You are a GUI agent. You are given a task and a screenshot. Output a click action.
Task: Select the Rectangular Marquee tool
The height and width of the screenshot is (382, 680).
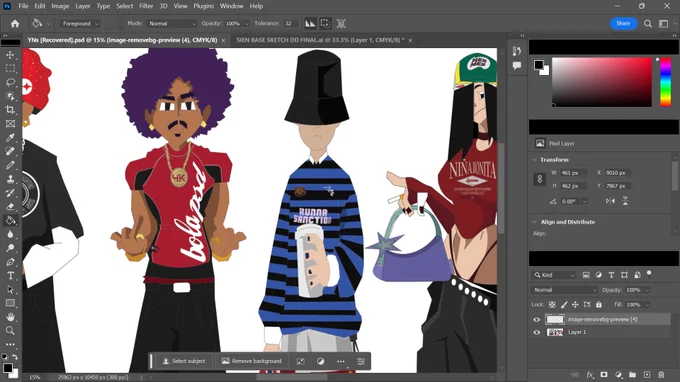coord(10,69)
